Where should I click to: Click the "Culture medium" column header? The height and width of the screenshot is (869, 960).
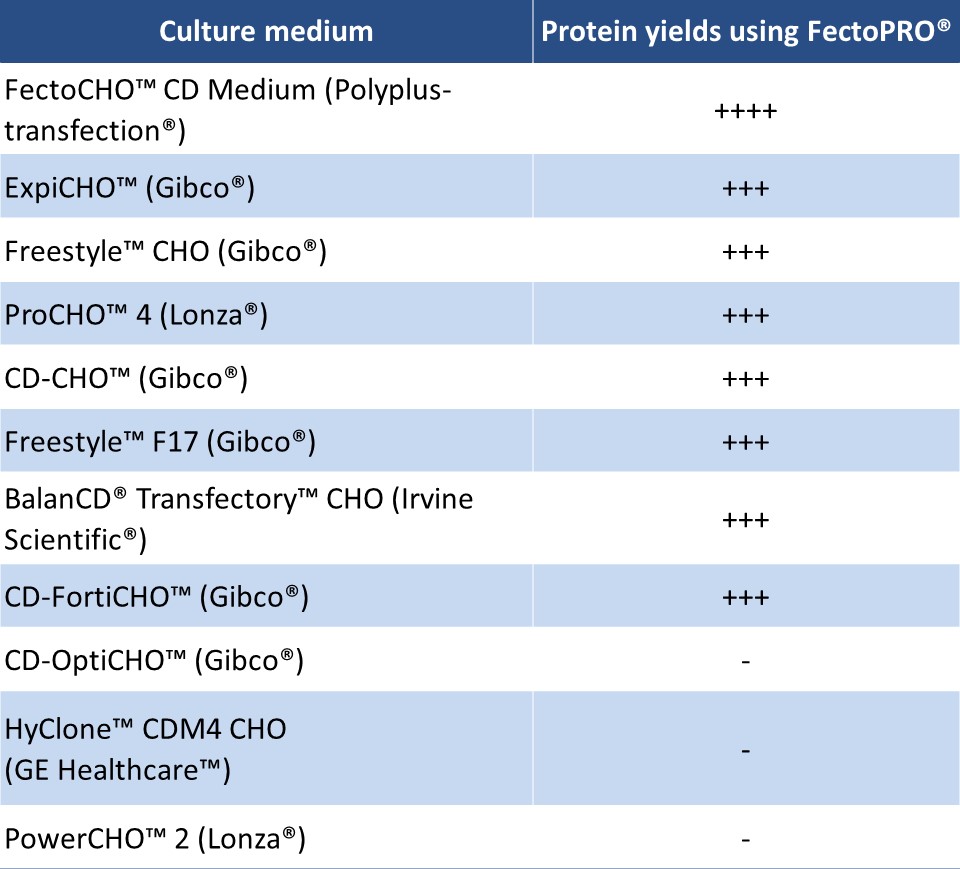[266, 31]
